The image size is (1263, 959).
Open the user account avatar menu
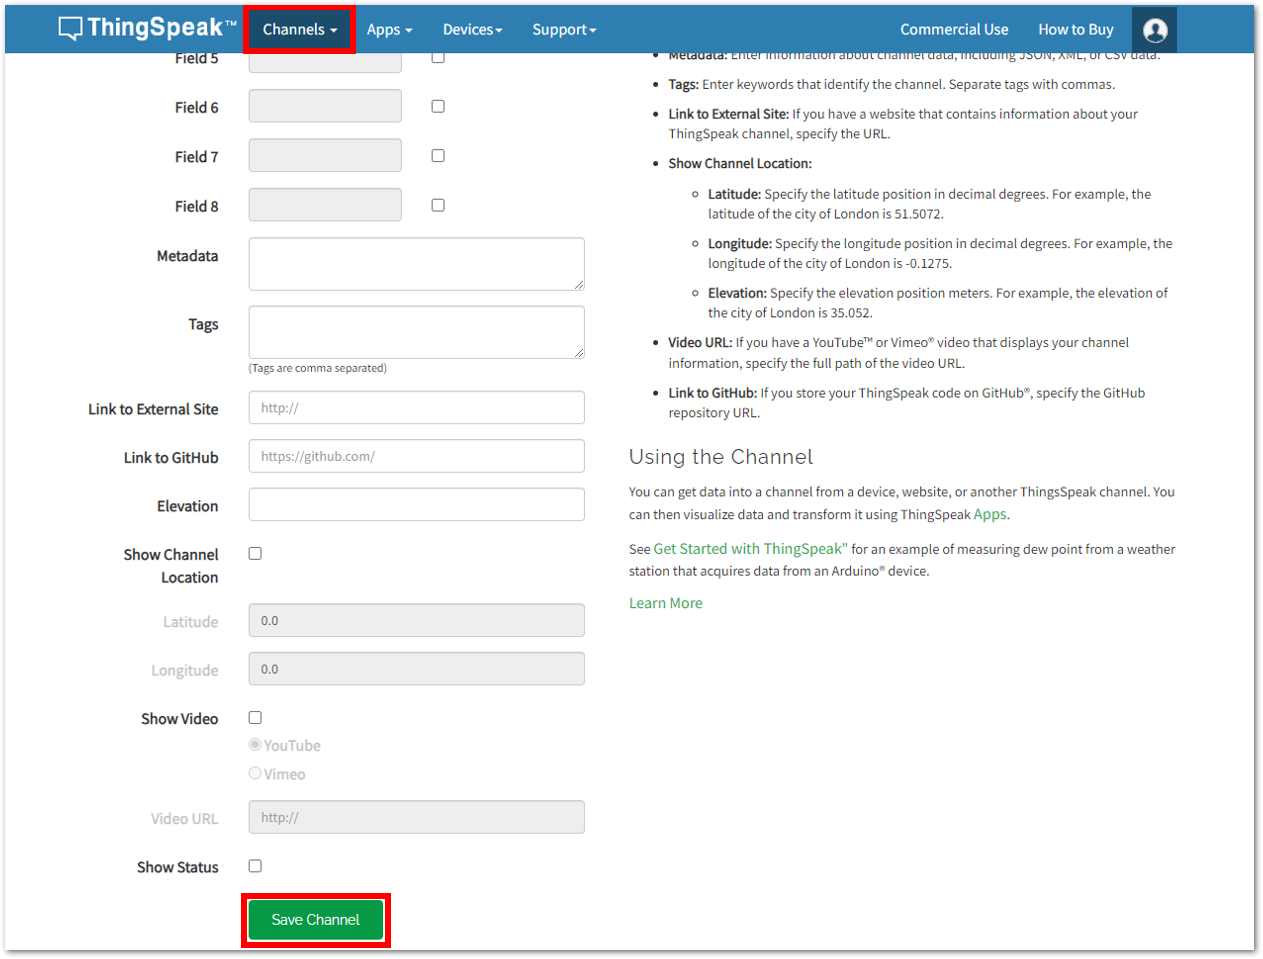click(1155, 30)
